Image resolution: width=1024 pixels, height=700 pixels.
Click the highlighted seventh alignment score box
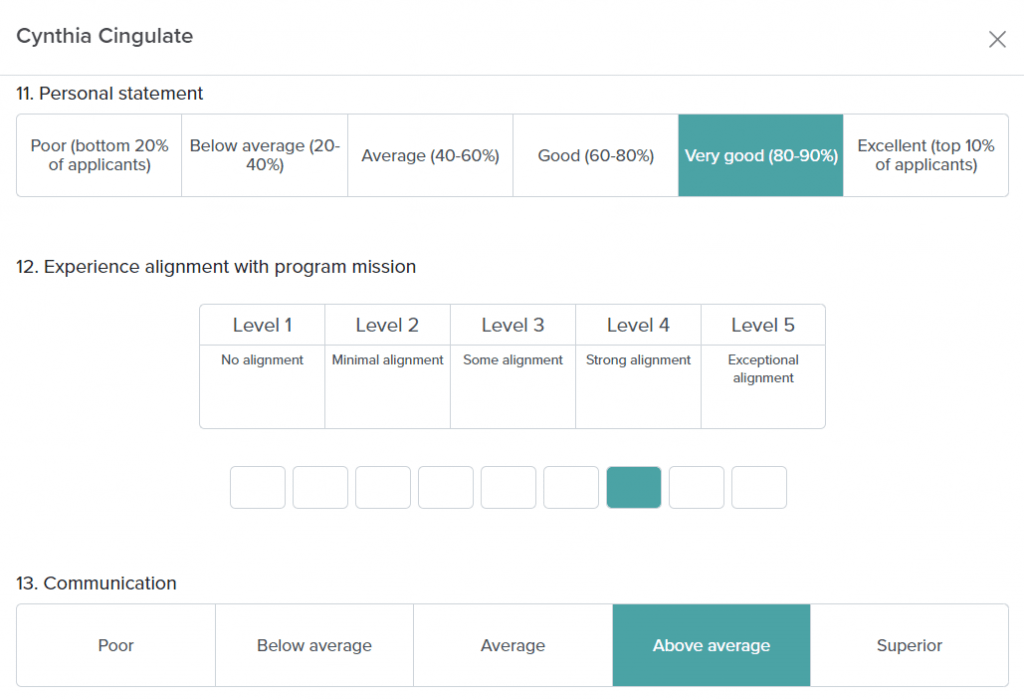pyautogui.click(x=634, y=487)
